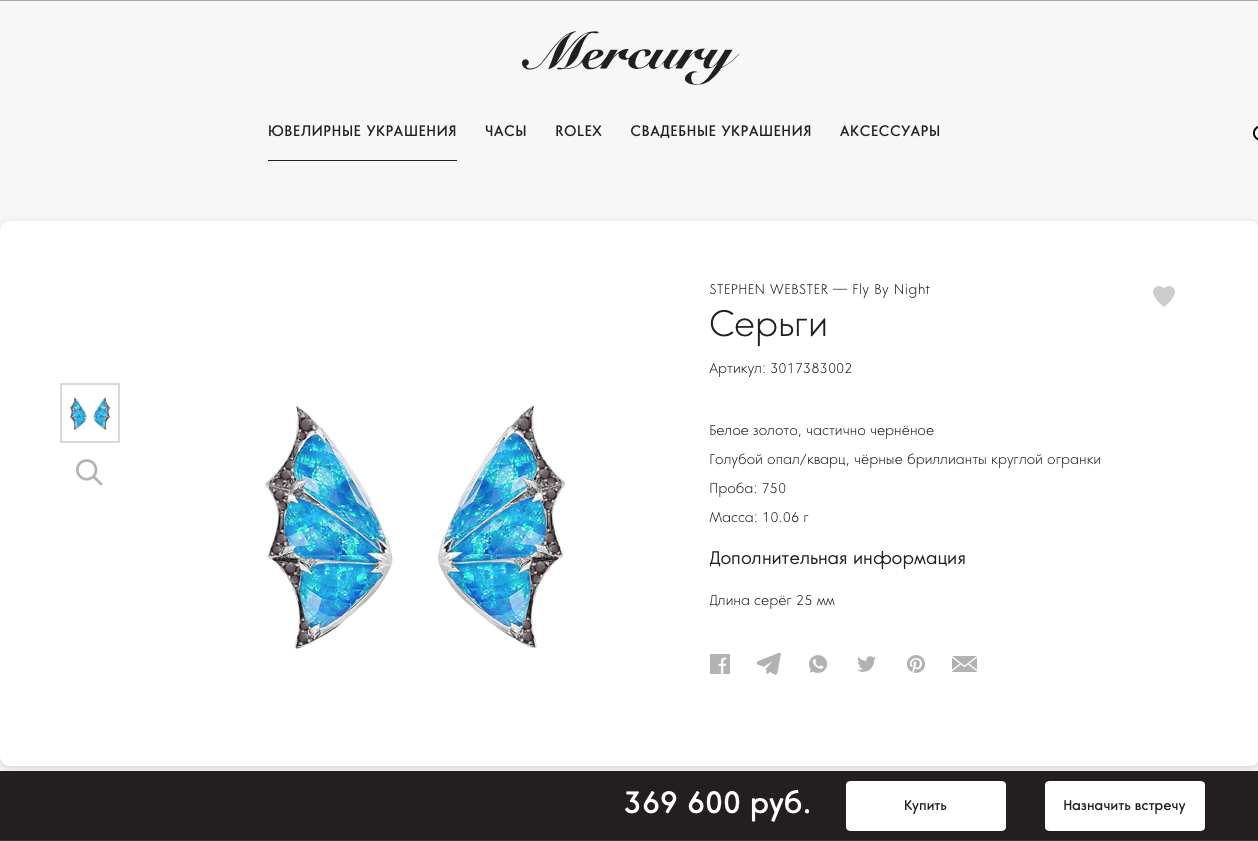Share the earrings on Facebook
This screenshot has width=1258, height=841.
point(720,664)
